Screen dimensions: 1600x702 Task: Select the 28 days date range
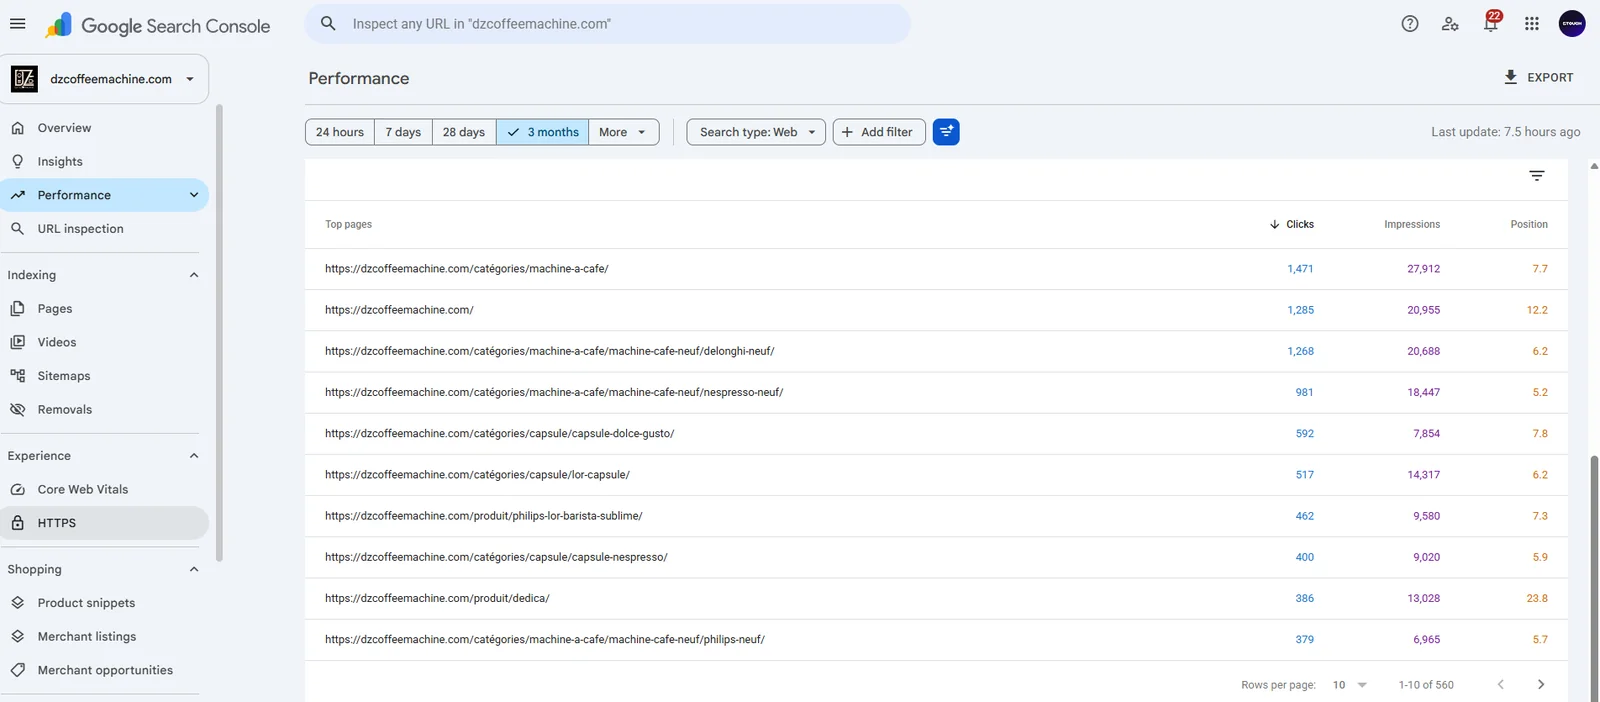464,132
